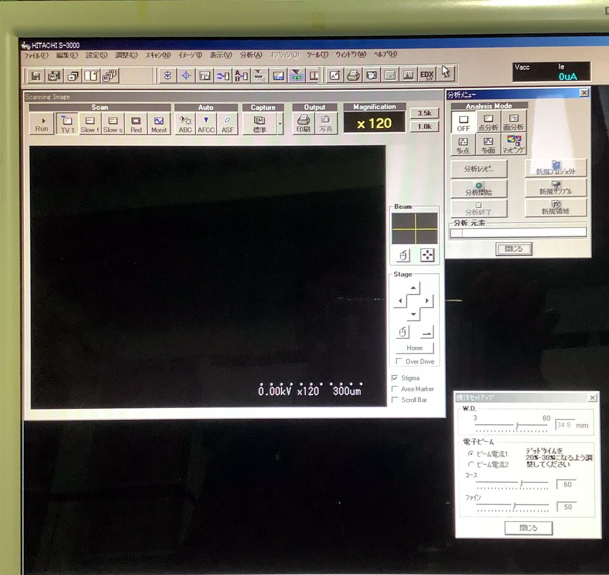The width and height of the screenshot is (609, 575).
Task: Click the mouse icon under Beam crosshair
Action: (404, 255)
